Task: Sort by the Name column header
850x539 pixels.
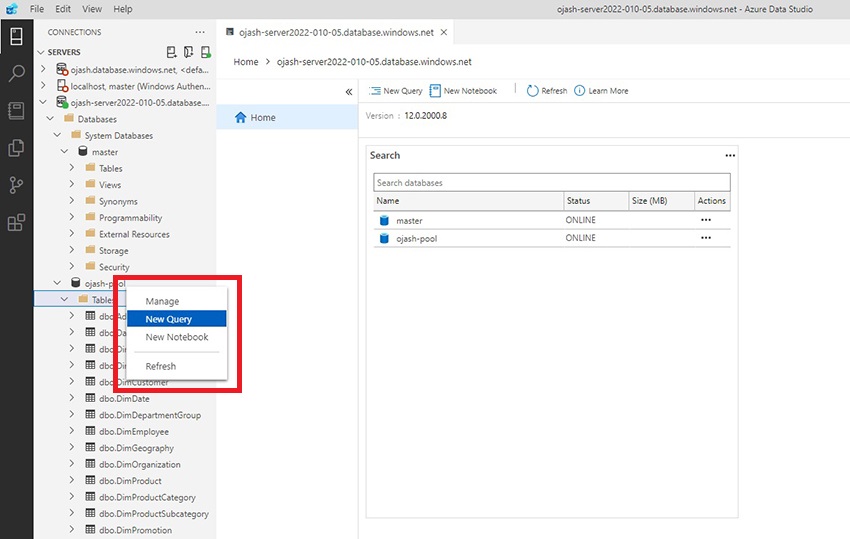Action: [x=469, y=201]
